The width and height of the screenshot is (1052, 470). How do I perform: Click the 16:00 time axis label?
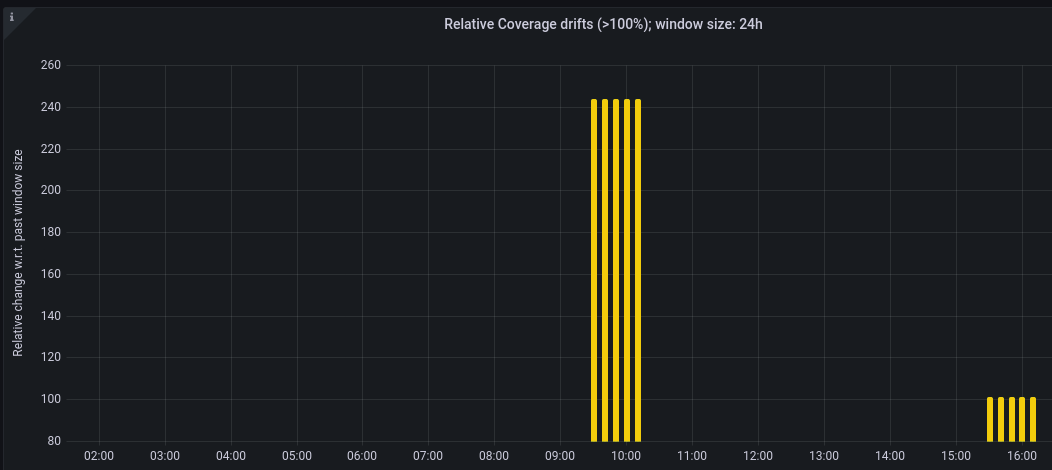(x=1022, y=456)
